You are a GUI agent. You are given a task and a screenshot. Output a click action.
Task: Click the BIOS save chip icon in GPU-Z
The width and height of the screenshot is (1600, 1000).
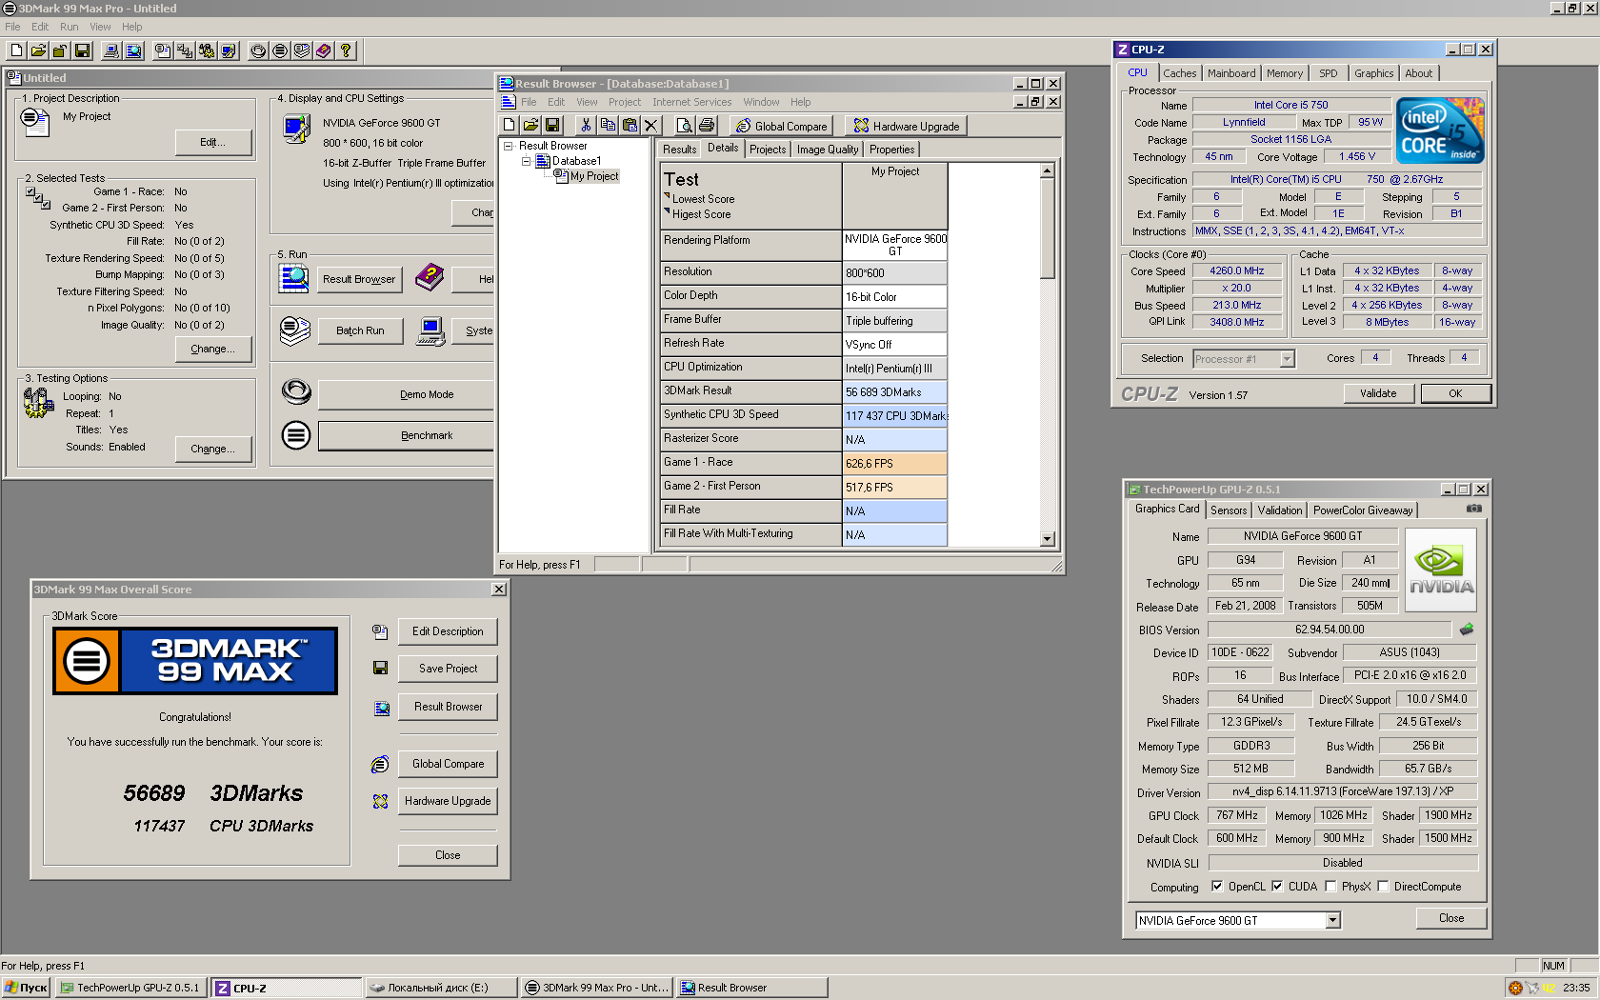pyautogui.click(x=1466, y=629)
